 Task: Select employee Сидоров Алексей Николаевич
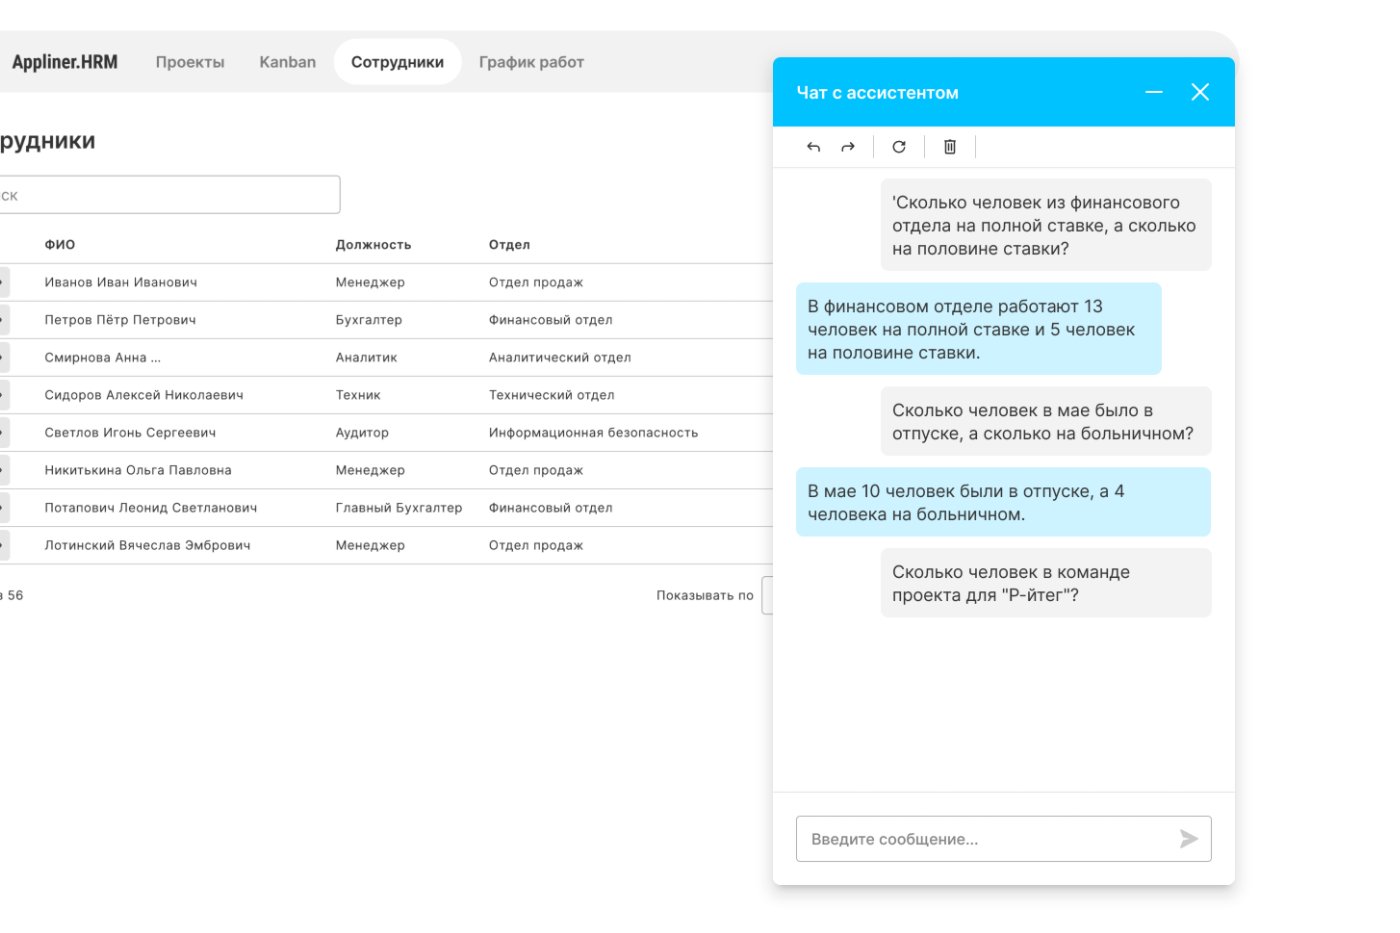pyautogui.click(x=144, y=395)
